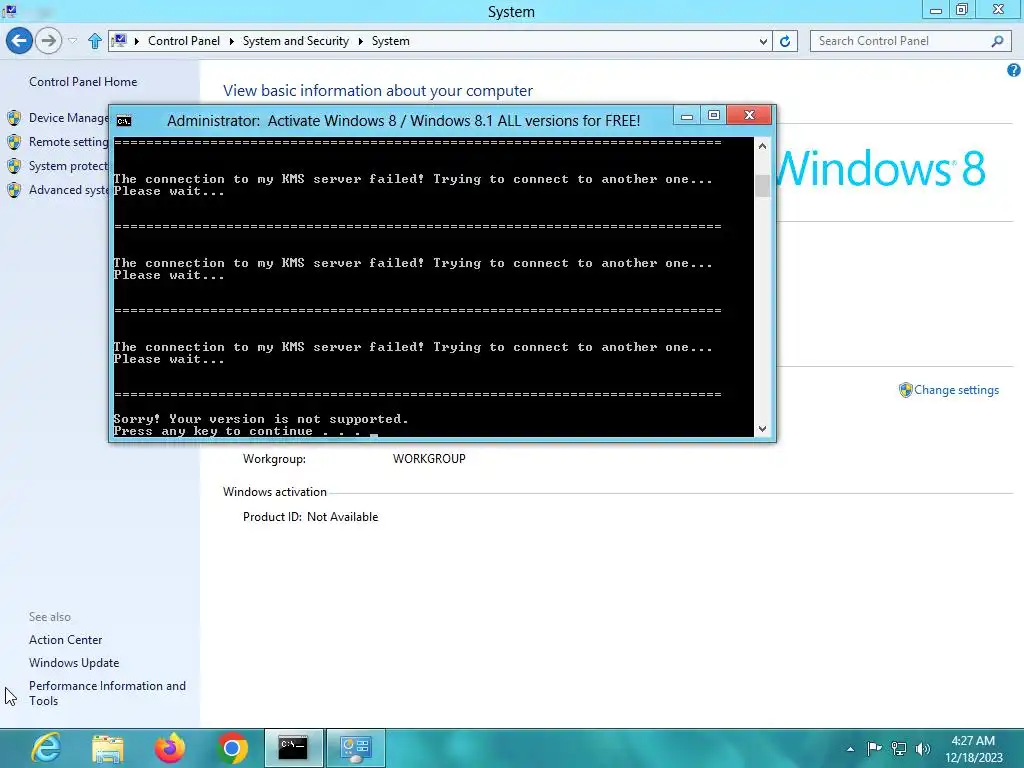Image resolution: width=1024 pixels, height=768 pixels.
Task: Click the System icon in address bar
Action: 119,41
